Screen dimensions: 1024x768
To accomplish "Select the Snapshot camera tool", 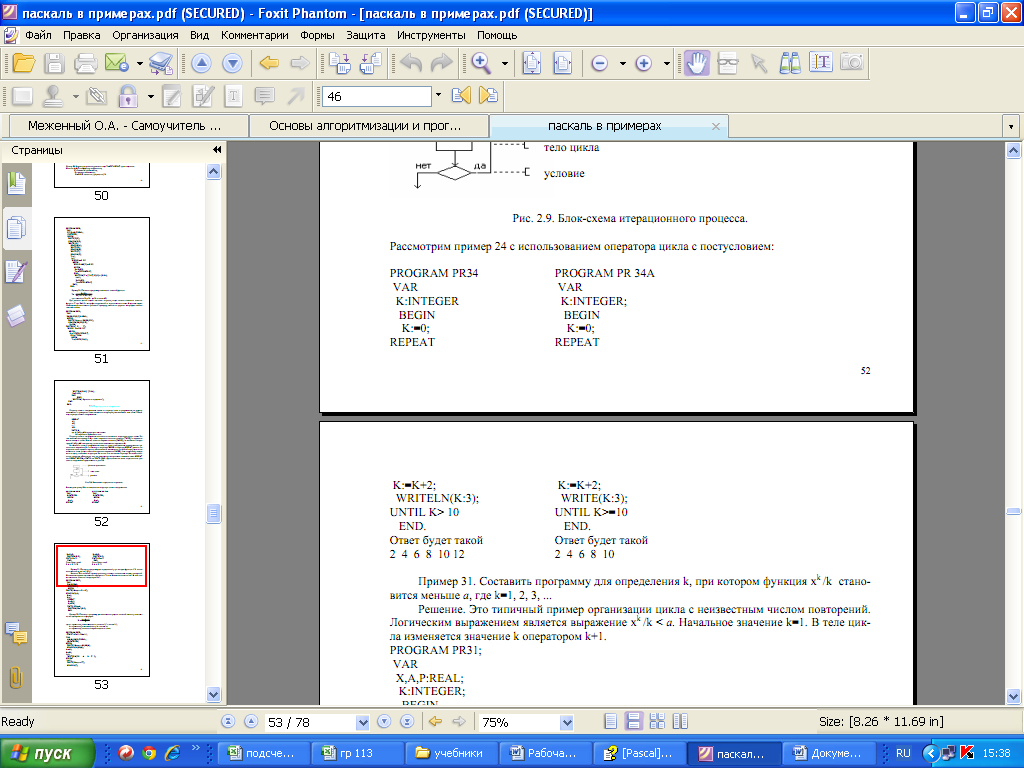I will pos(852,63).
